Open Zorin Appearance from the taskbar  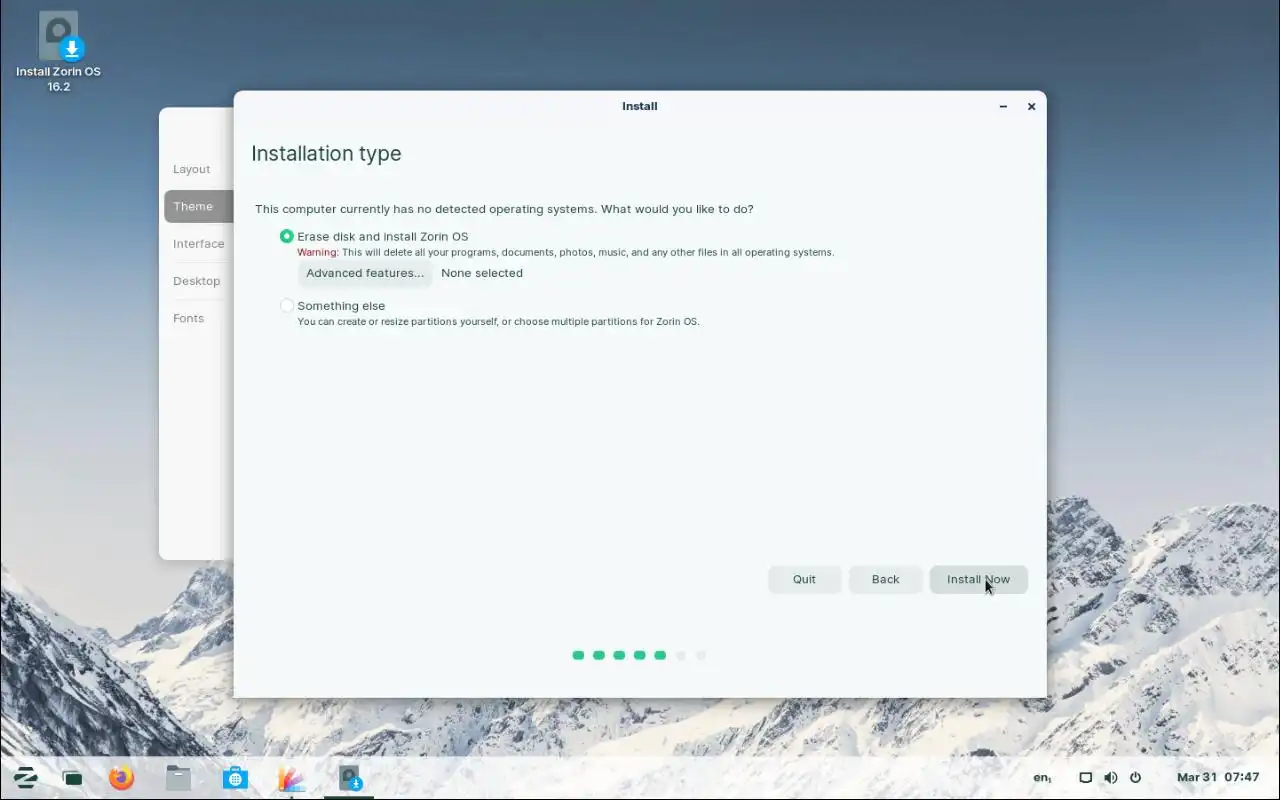(291, 778)
